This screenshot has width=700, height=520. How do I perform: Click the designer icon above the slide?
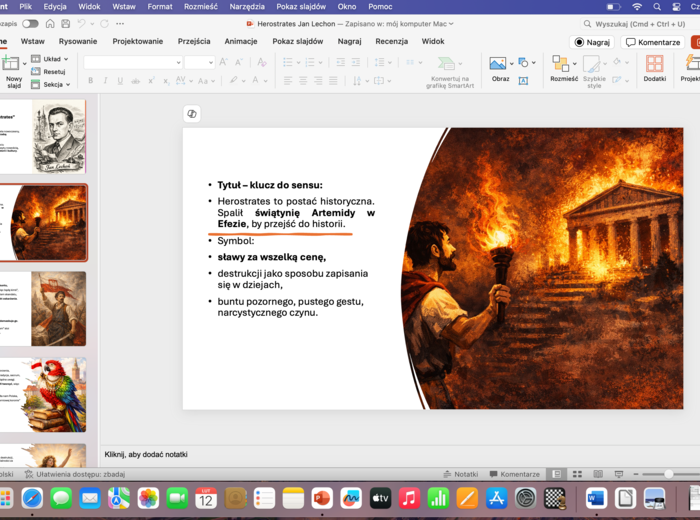(192, 113)
